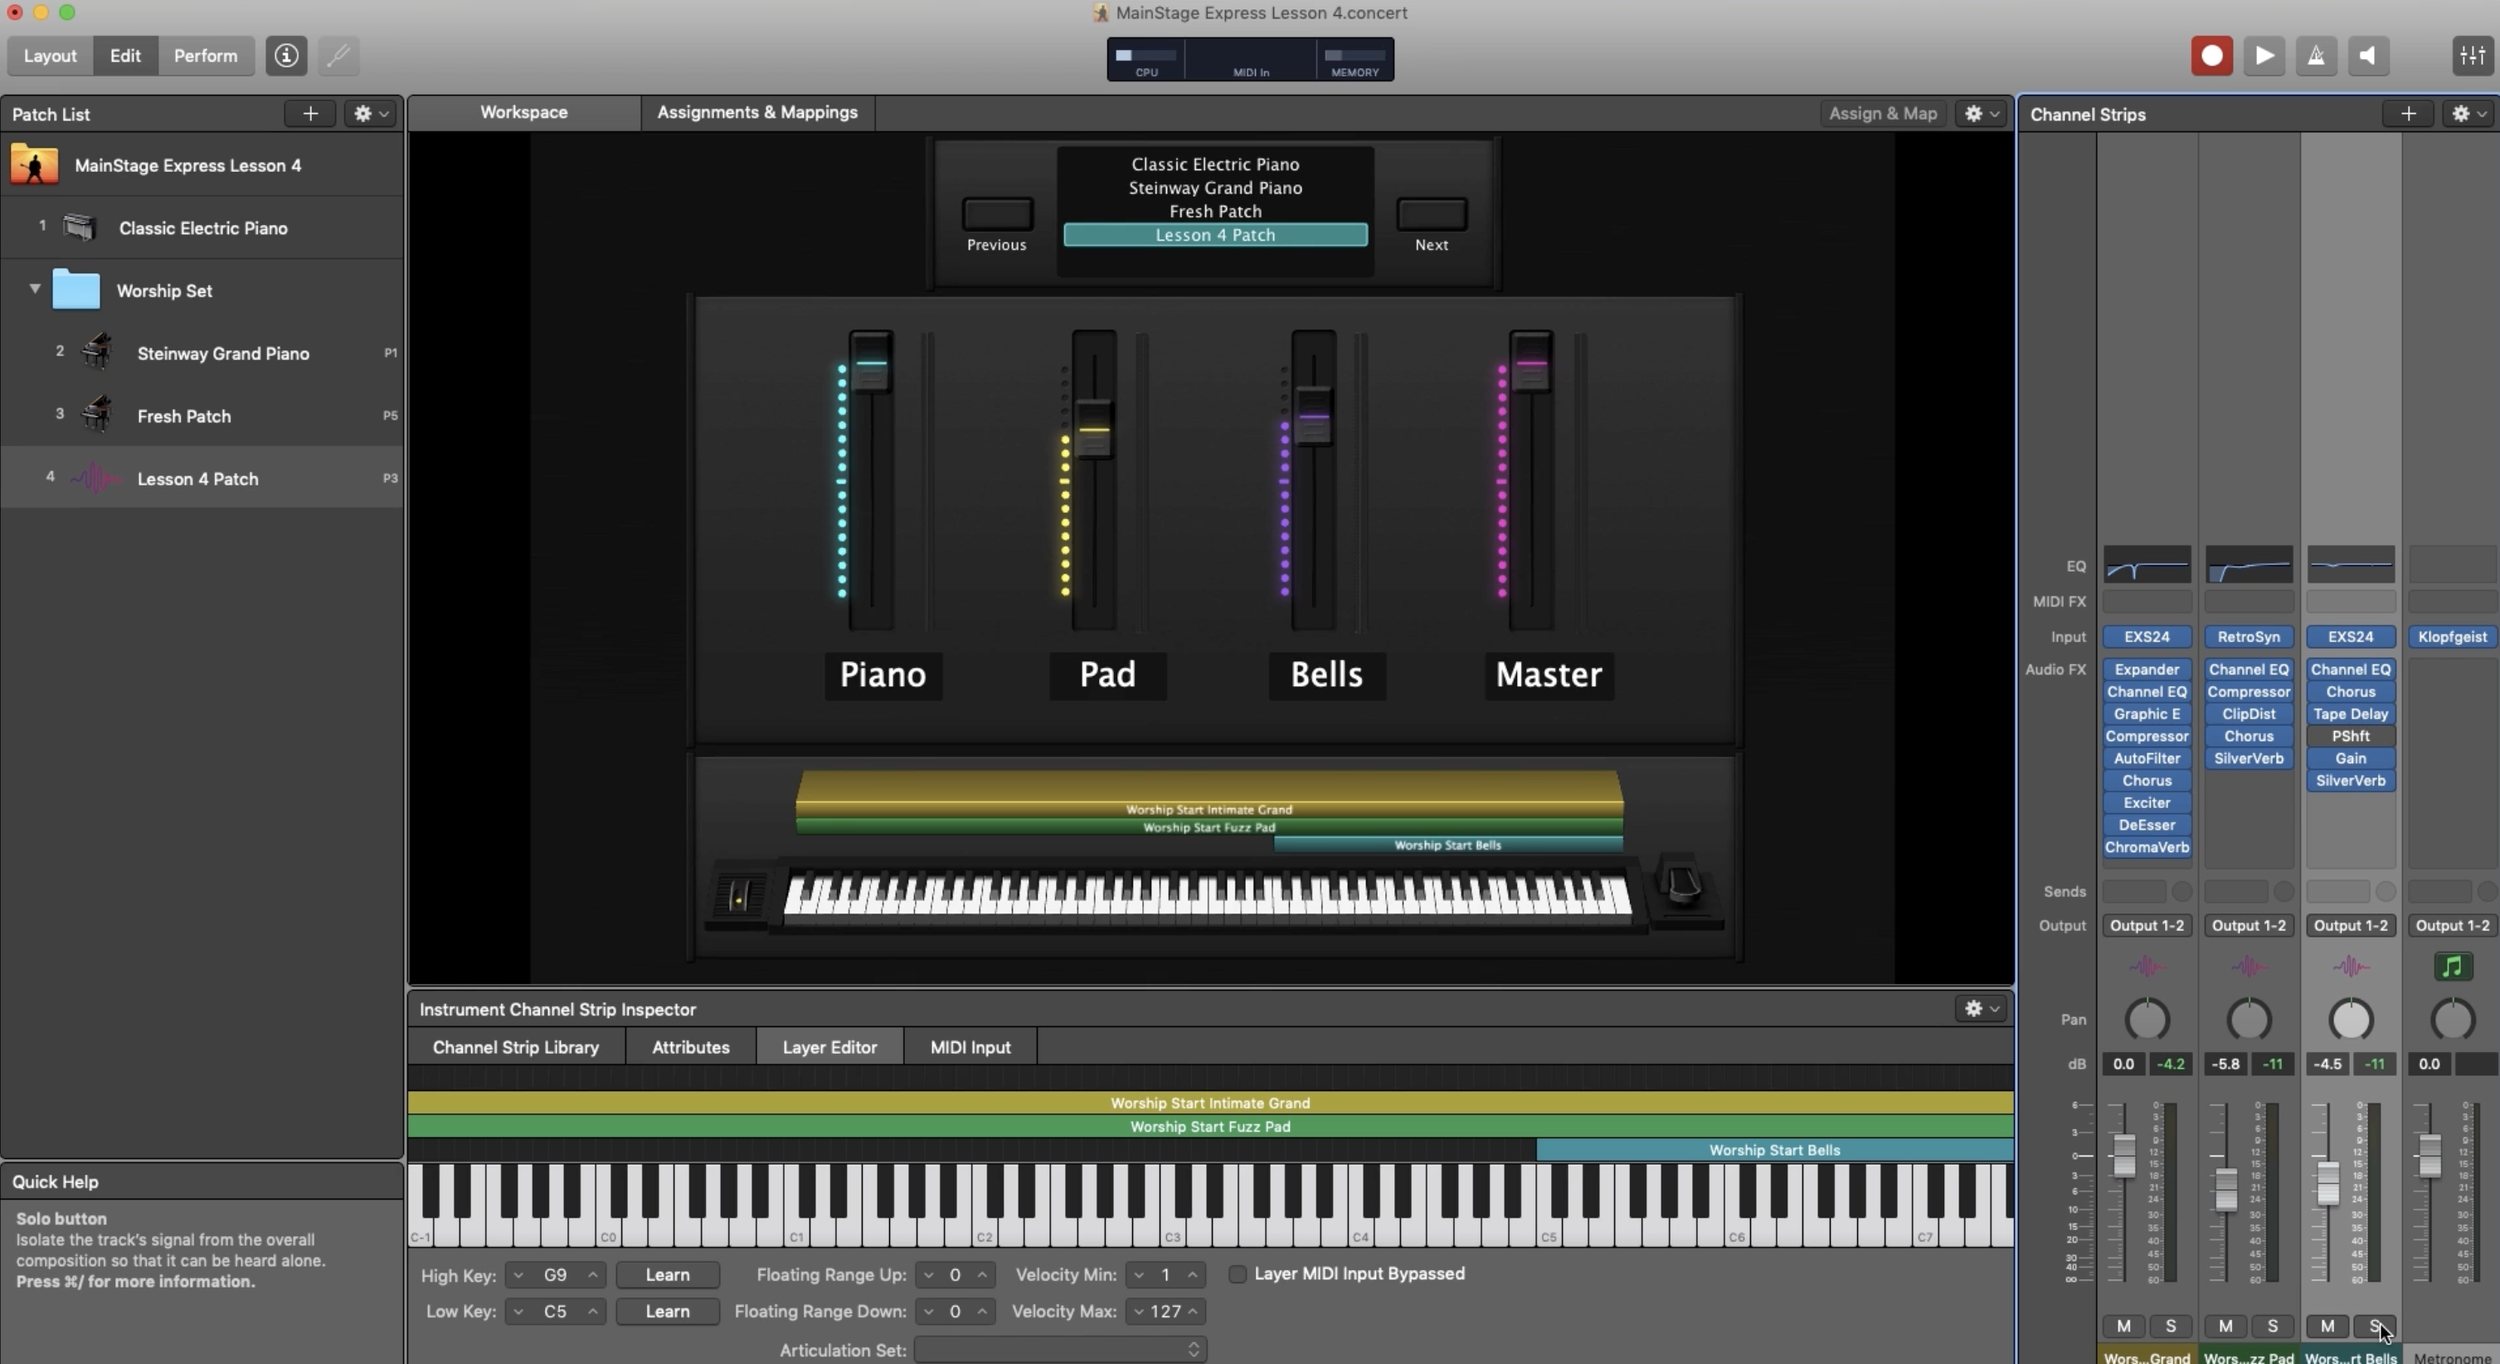Open the Output 1-2 slot on the Bells strip
The image size is (2500, 1364).
[2351, 926]
